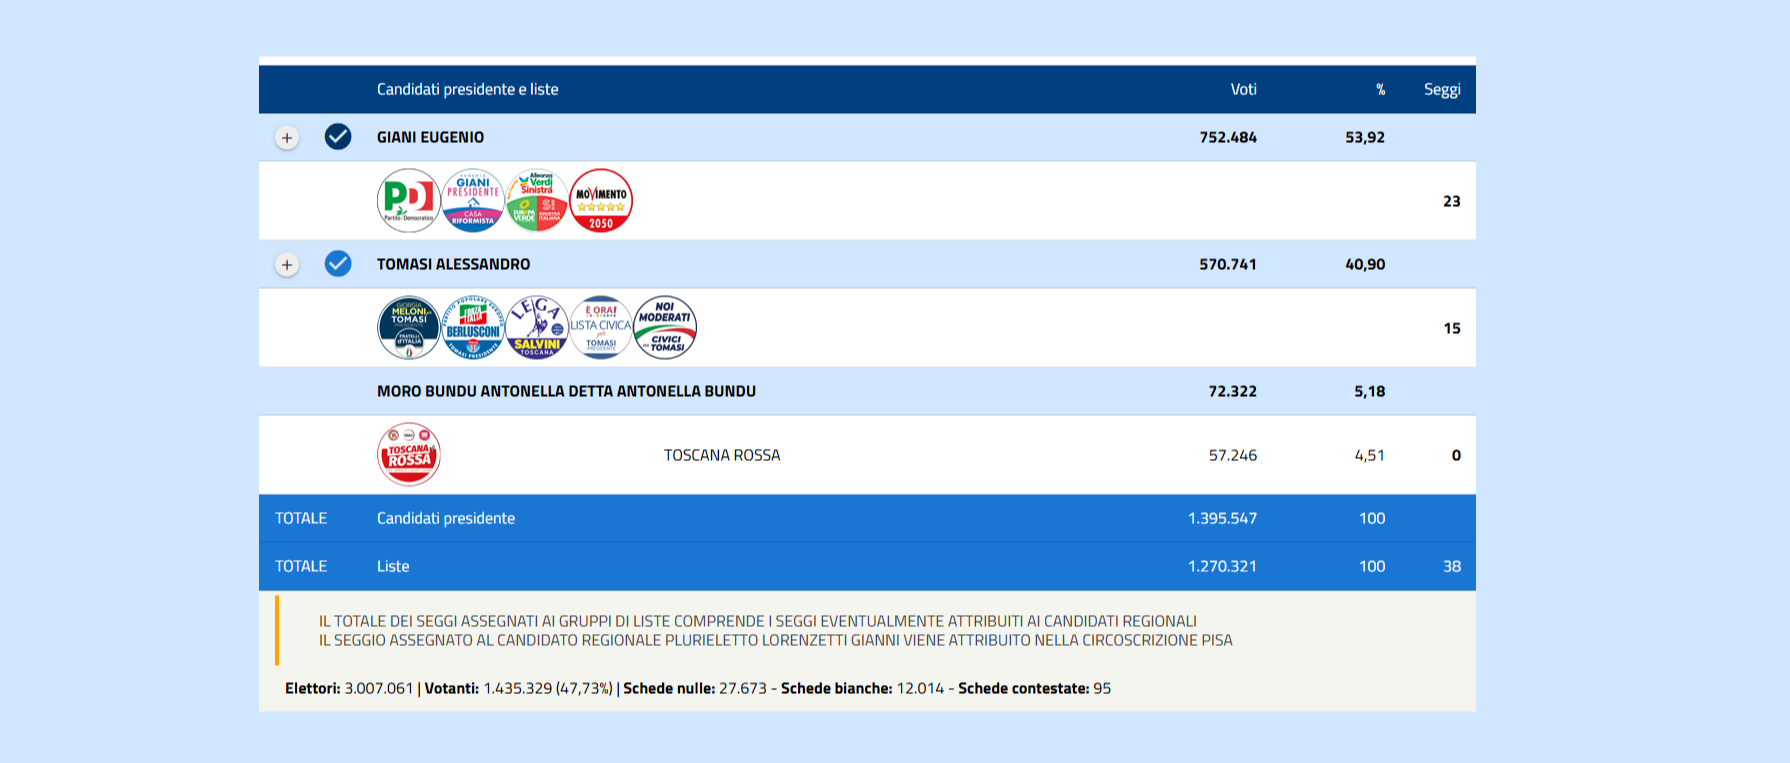Click the Movimento 2050 five-star logo
The width and height of the screenshot is (1790, 763).
[x=601, y=201]
